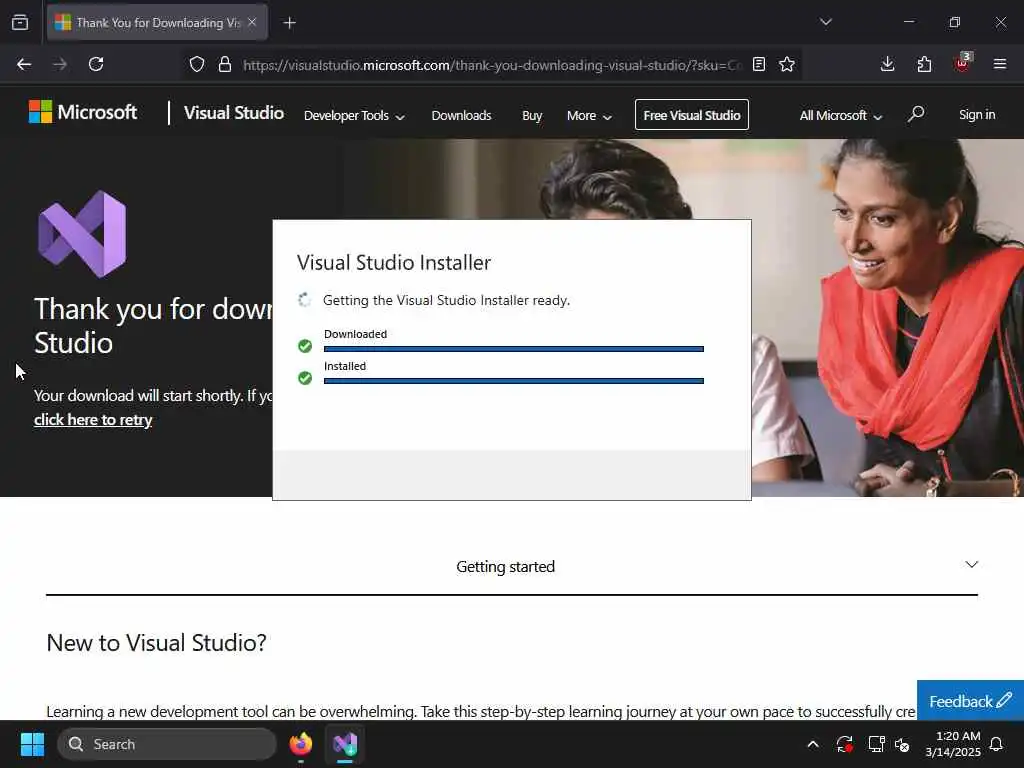Open the Feedback button
Image resolution: width=1024 pixels, height=768 pixels.
coord(970,701)
